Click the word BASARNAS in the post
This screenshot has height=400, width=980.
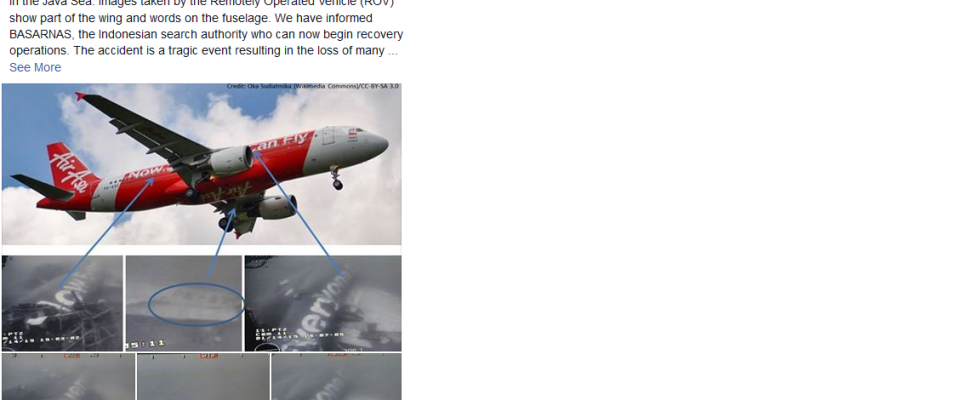tap(41, 35)
